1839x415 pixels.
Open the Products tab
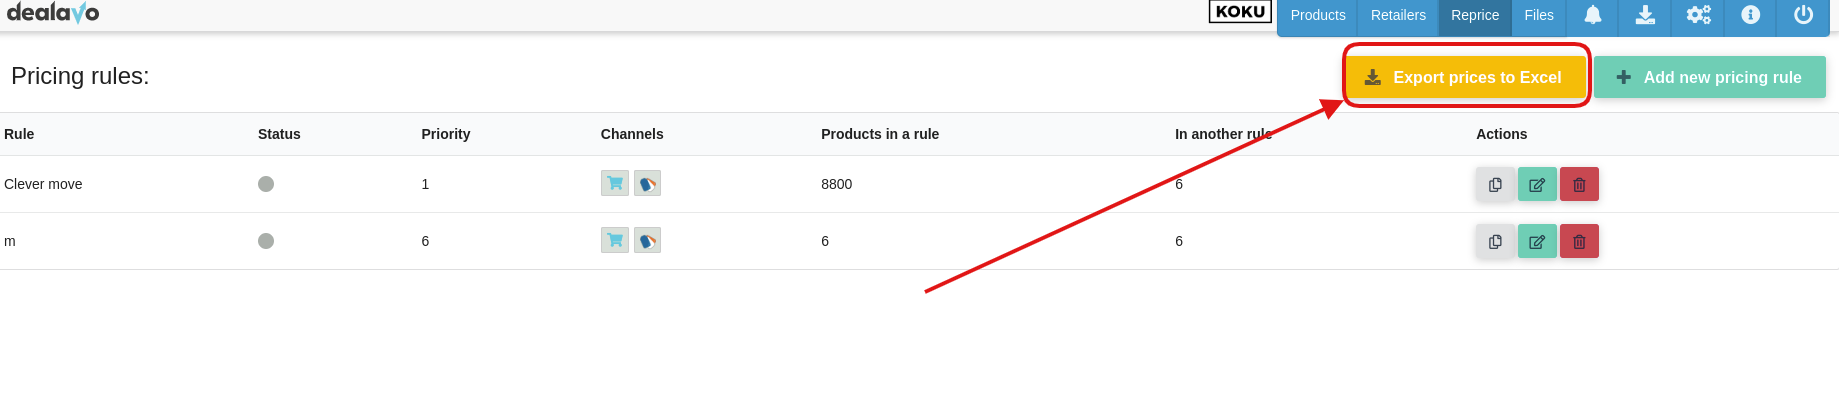1318,15
